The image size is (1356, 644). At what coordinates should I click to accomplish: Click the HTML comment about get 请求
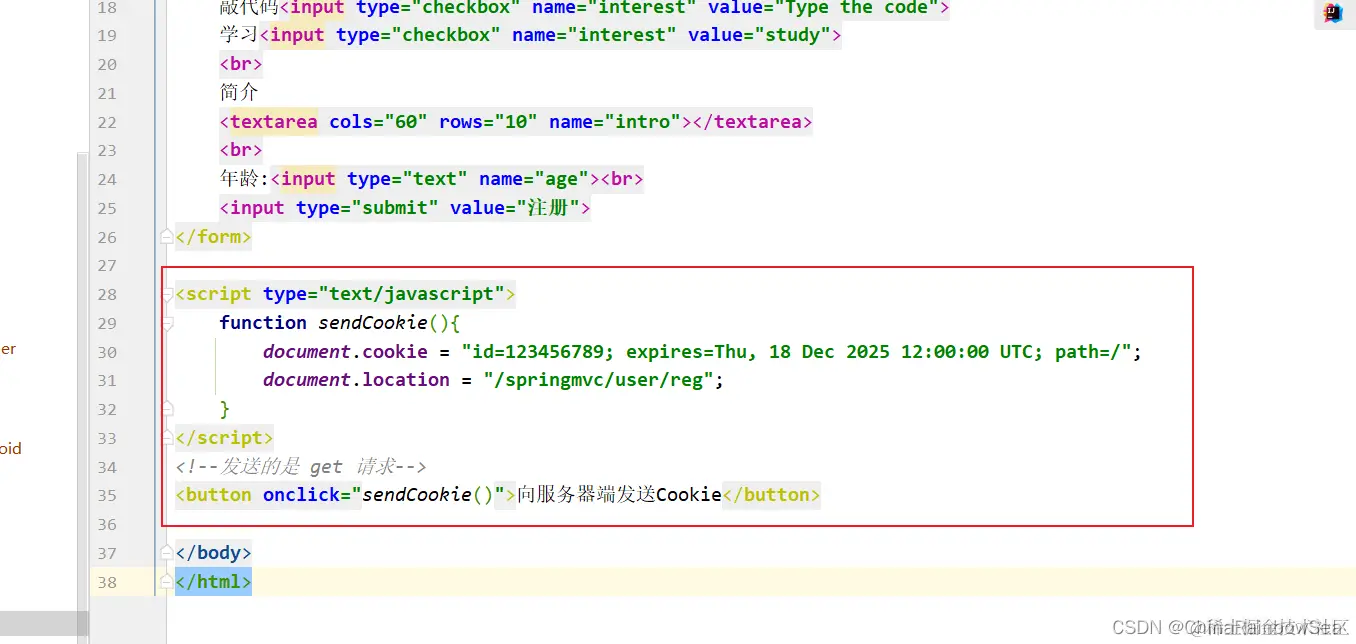click(301, 467)
